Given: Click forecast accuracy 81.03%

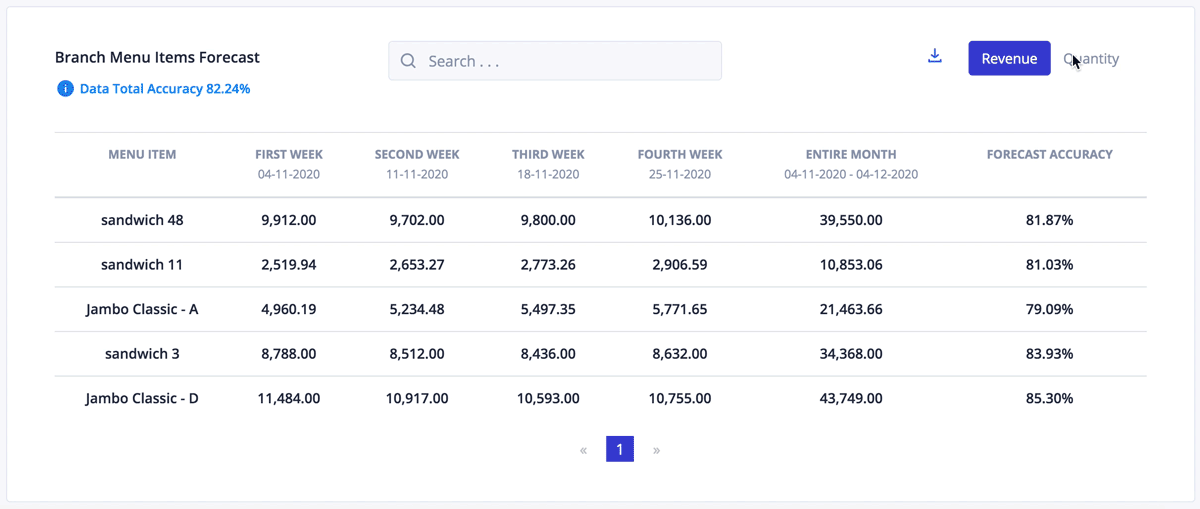Looking at the screenshot, I should tap(1050, 265).
